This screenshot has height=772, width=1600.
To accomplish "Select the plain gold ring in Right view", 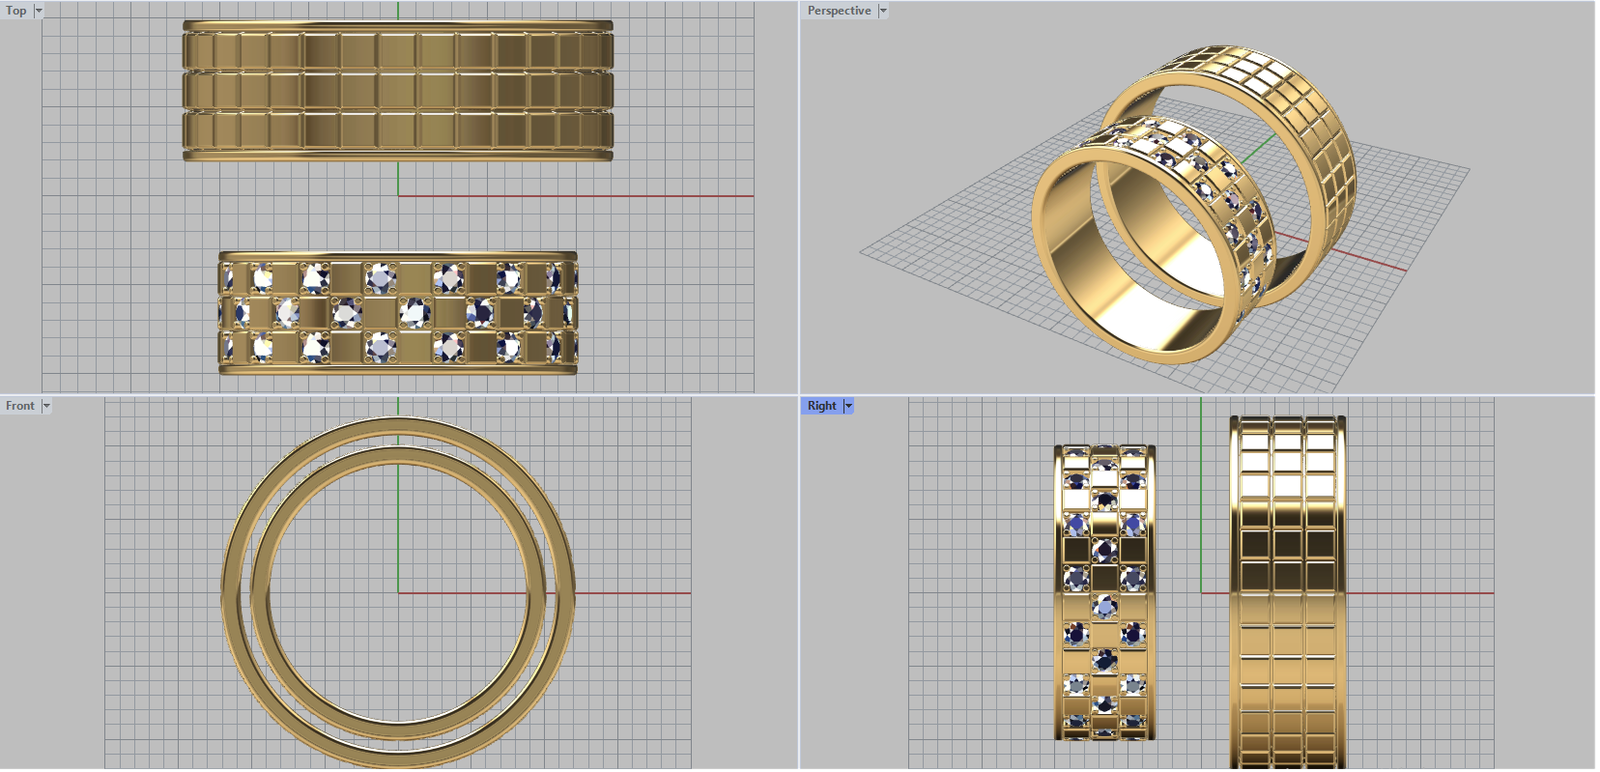I will [x=1287, y=592].
